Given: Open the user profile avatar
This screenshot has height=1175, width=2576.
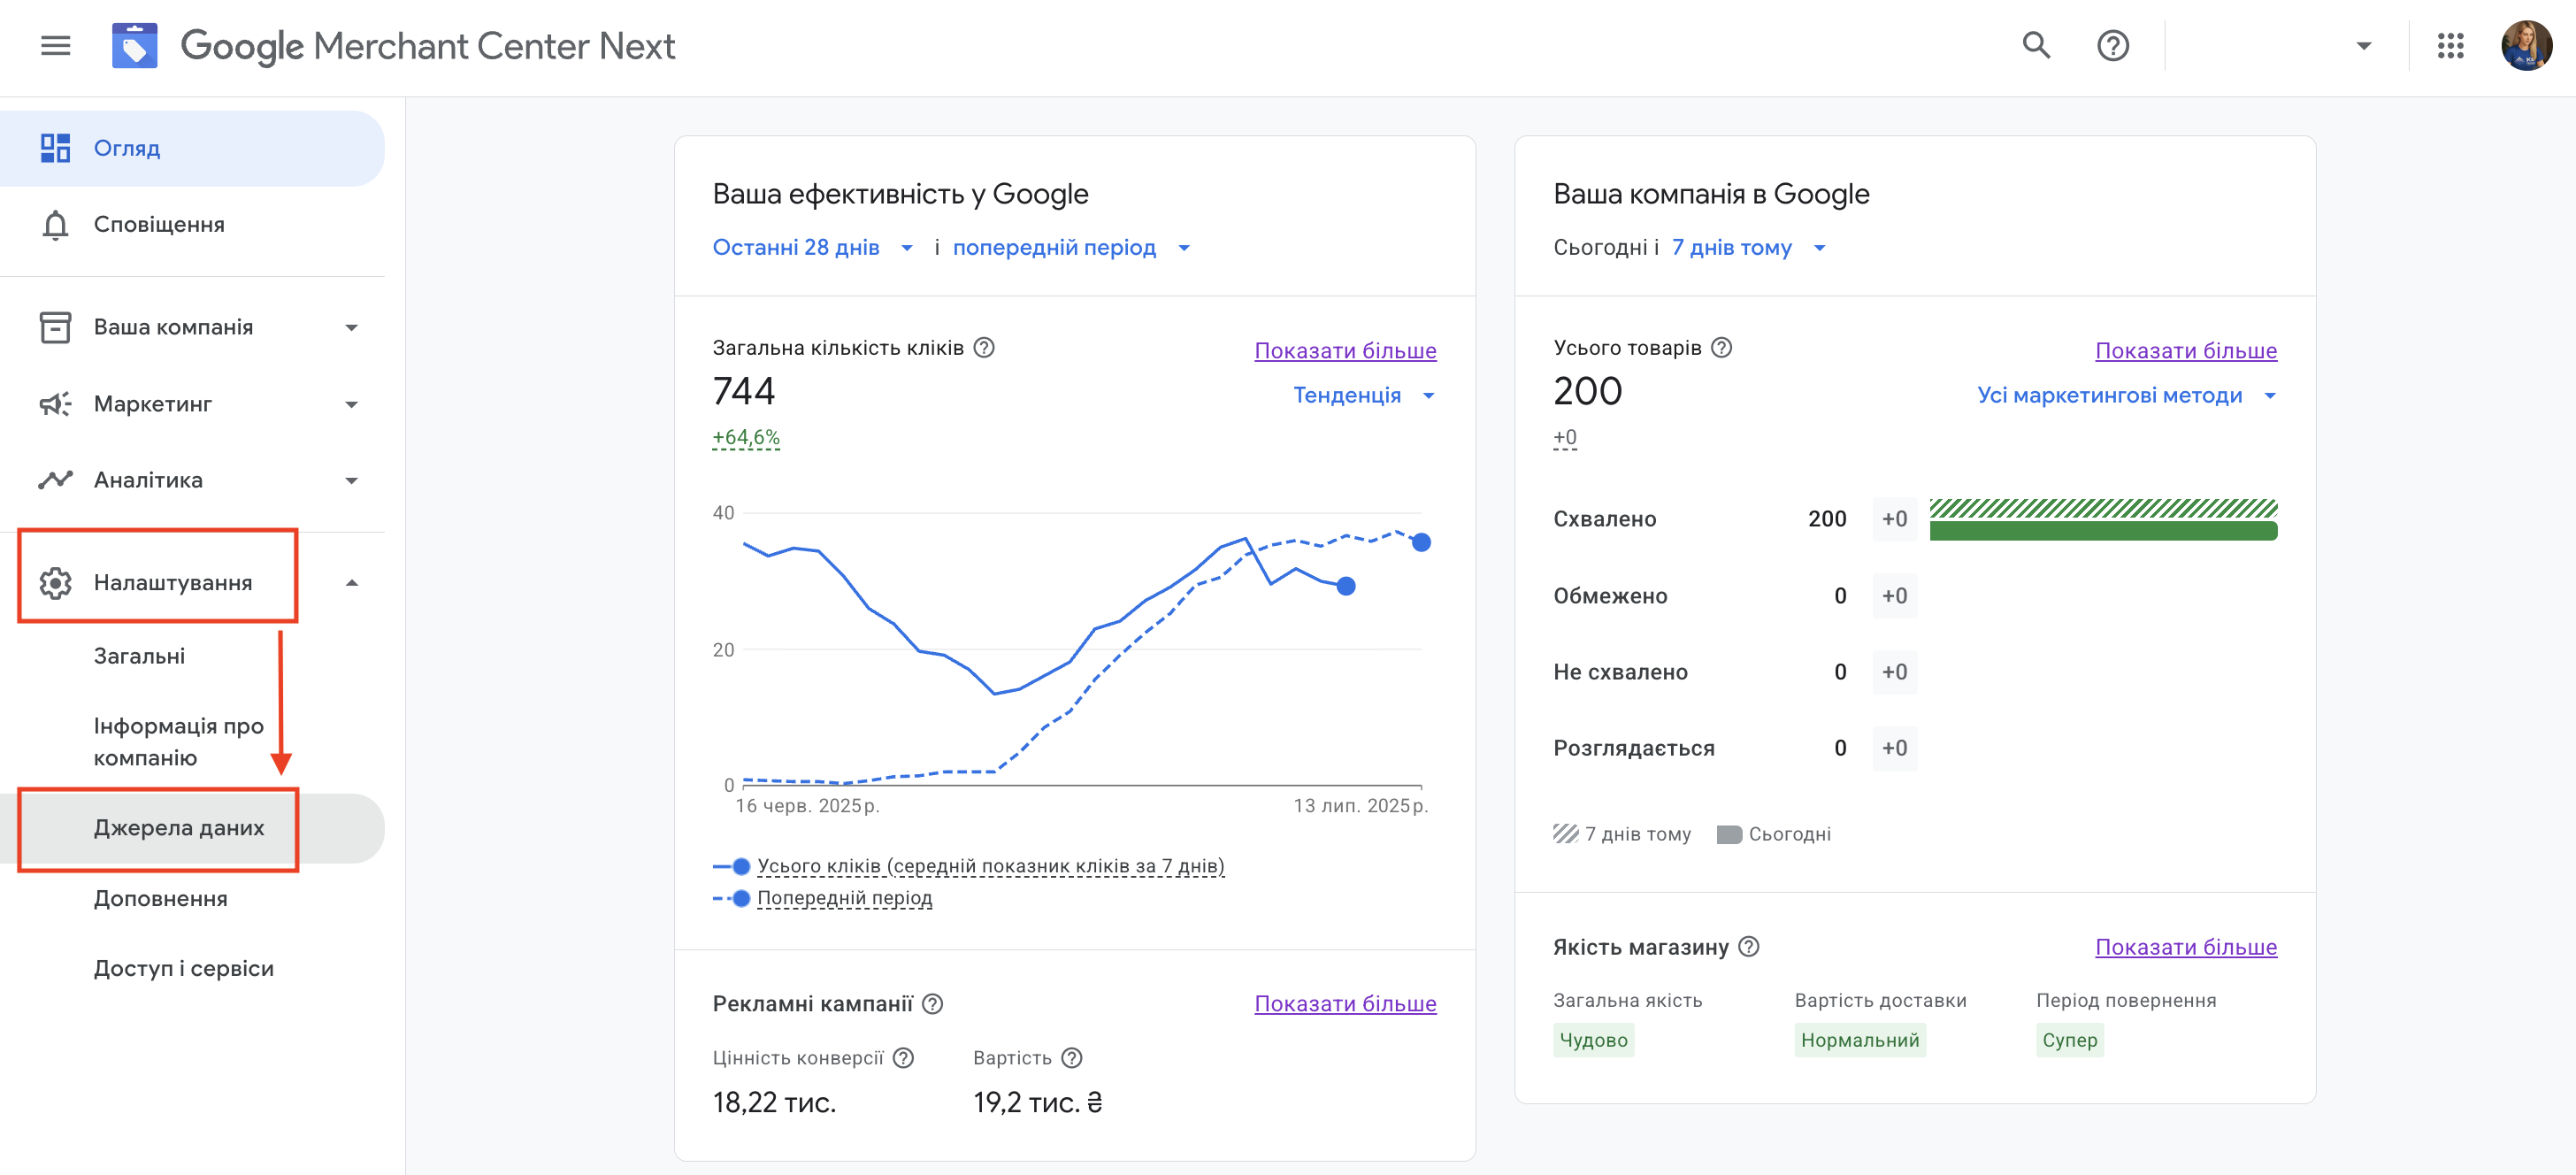Looking at the screenshot, I should click(x=2526, y=46).
